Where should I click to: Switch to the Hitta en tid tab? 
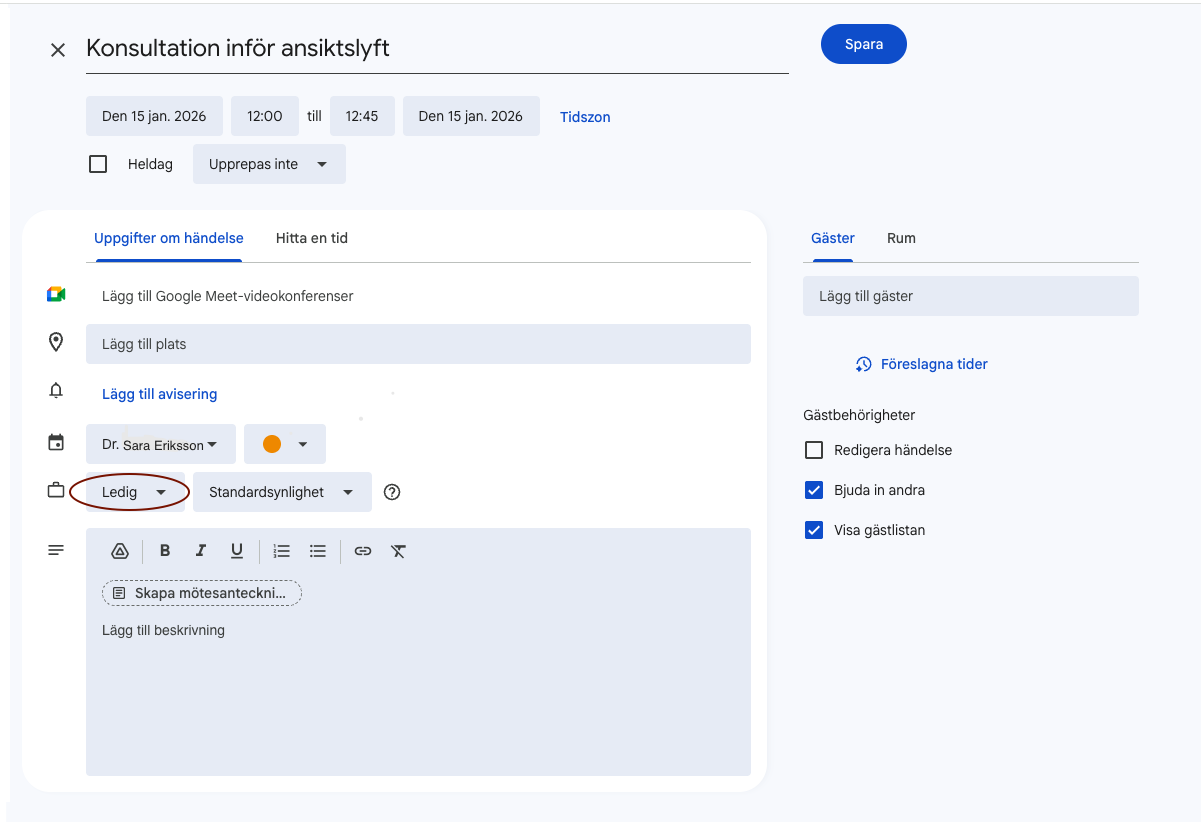[x=312, y=238]
